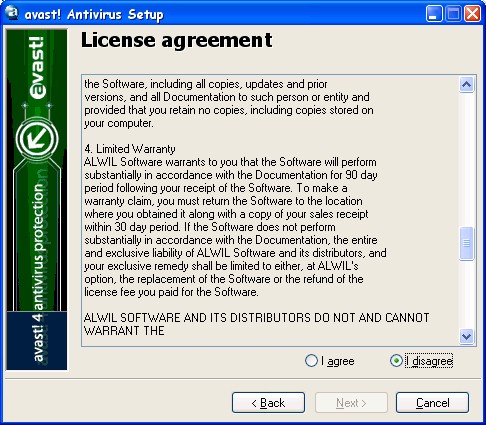Image resolution: width=486 pixels, height=425 pixels.
Task: Abort installation with the Cancel button
Action: [432, 403]
